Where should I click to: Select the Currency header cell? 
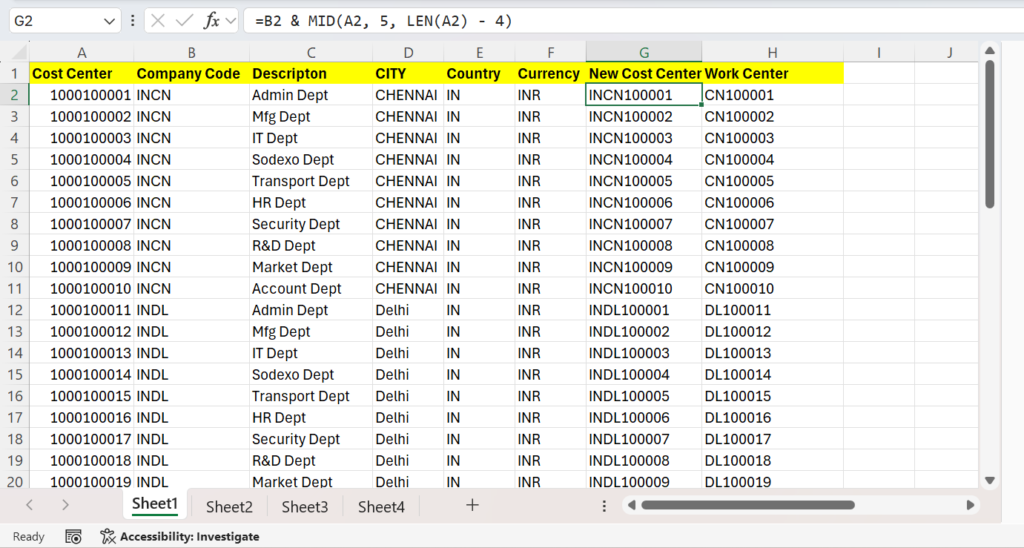click(551, 74)
